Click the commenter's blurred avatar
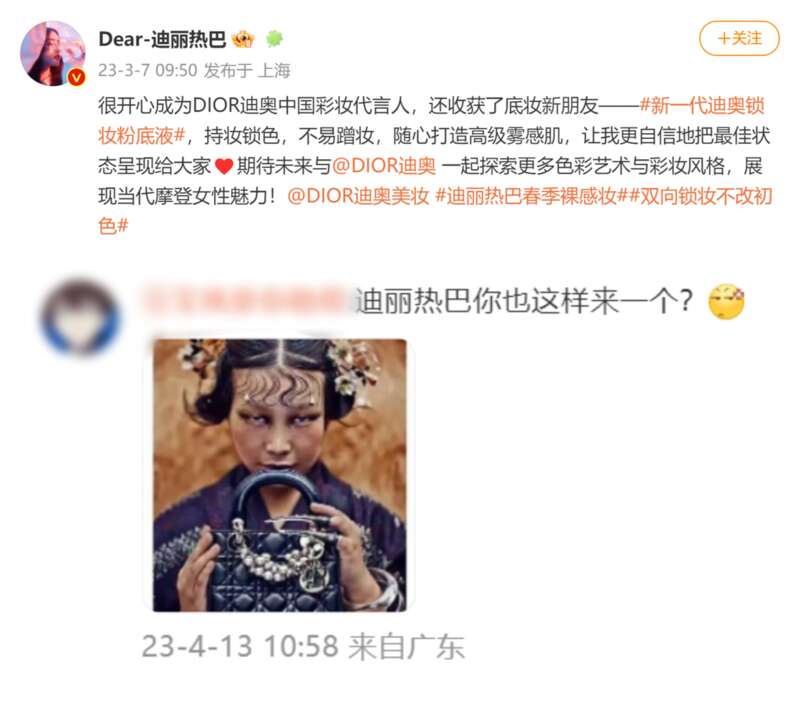Screen dimensions: 800x703 (80, 316)
